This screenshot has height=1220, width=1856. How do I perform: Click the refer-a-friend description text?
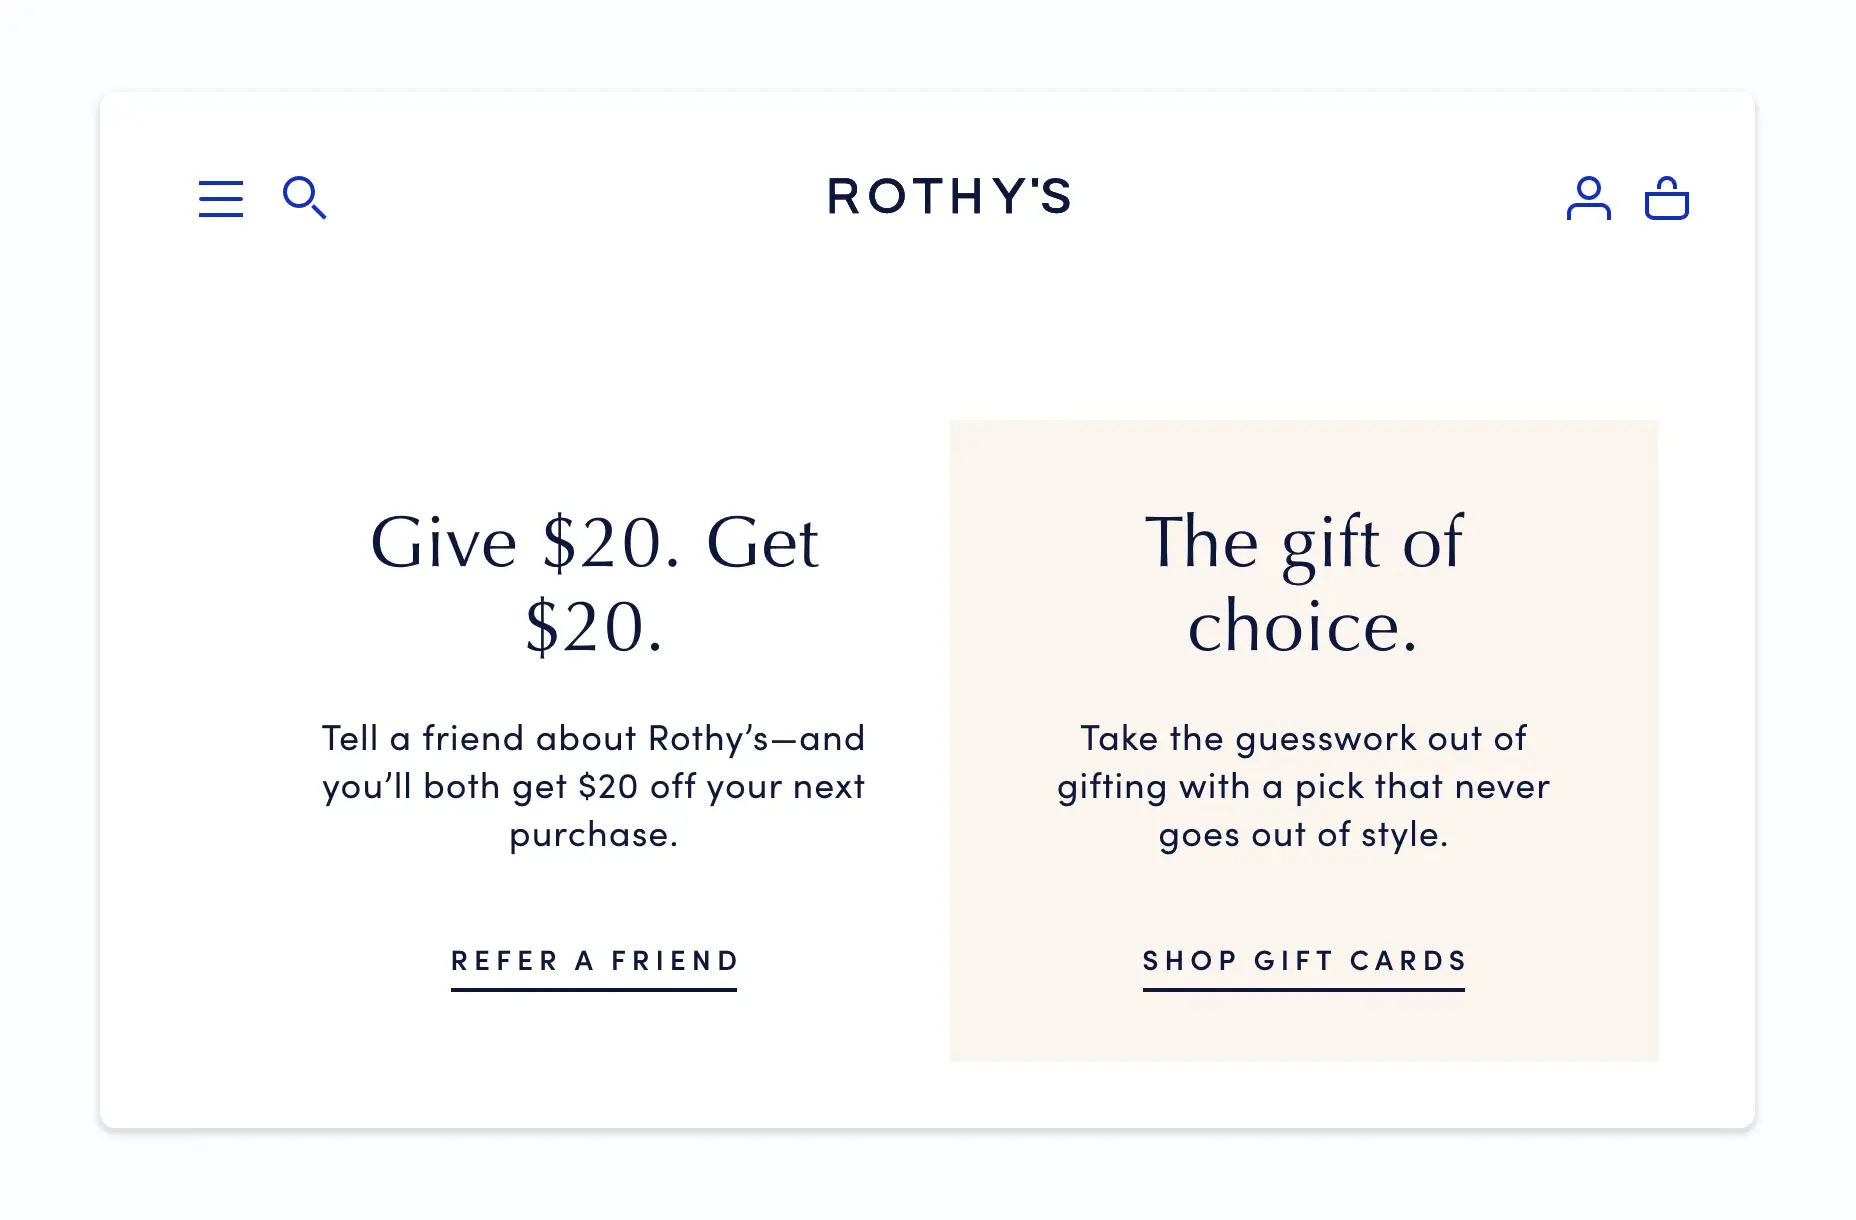coord(593,787)
